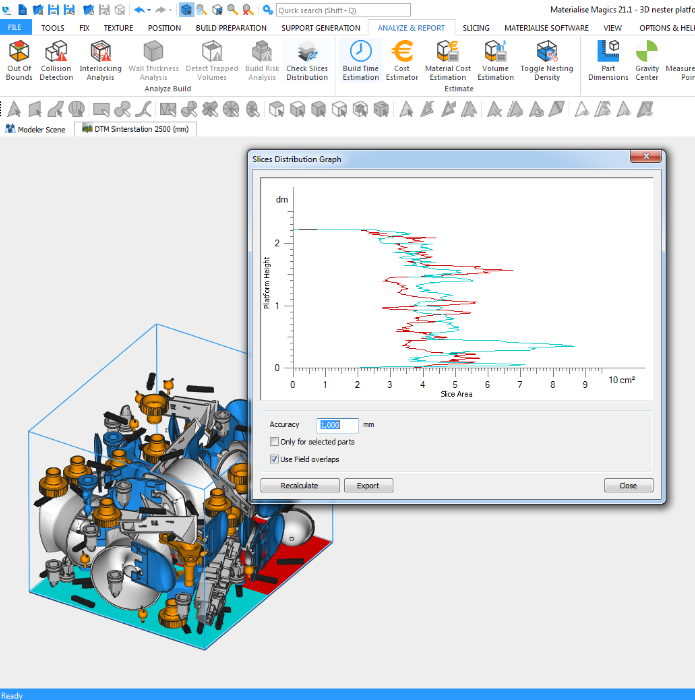695x700 pixels.
Task: Click the blue gears settings icon
Action: tap(267, 9)
